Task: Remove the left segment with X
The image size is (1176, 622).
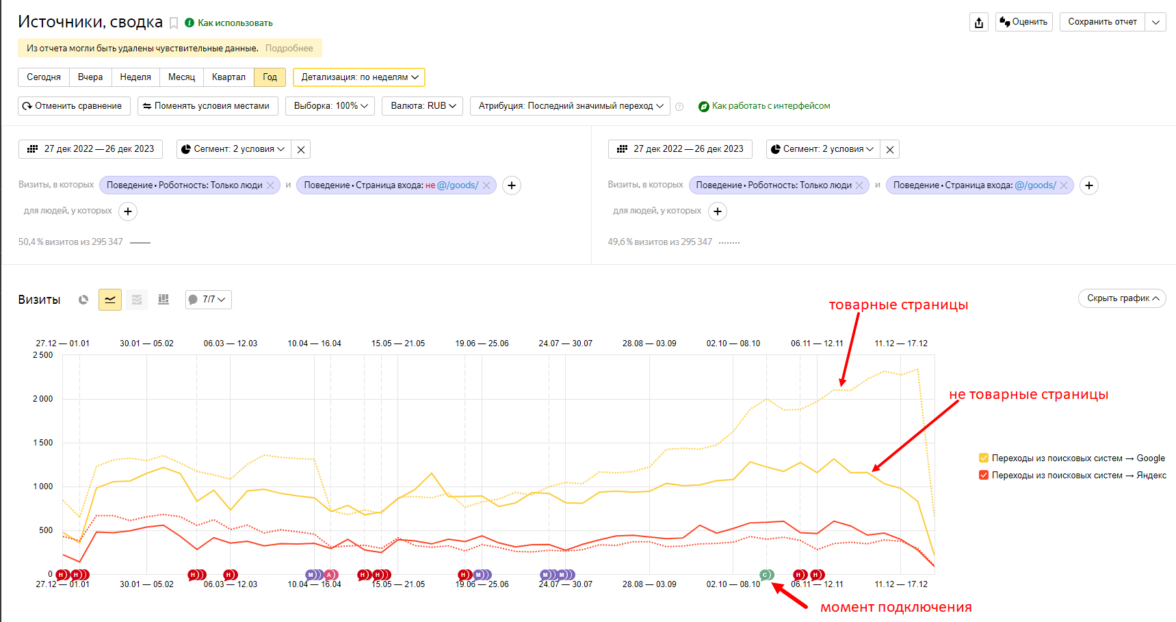Action: coord(302,149)
